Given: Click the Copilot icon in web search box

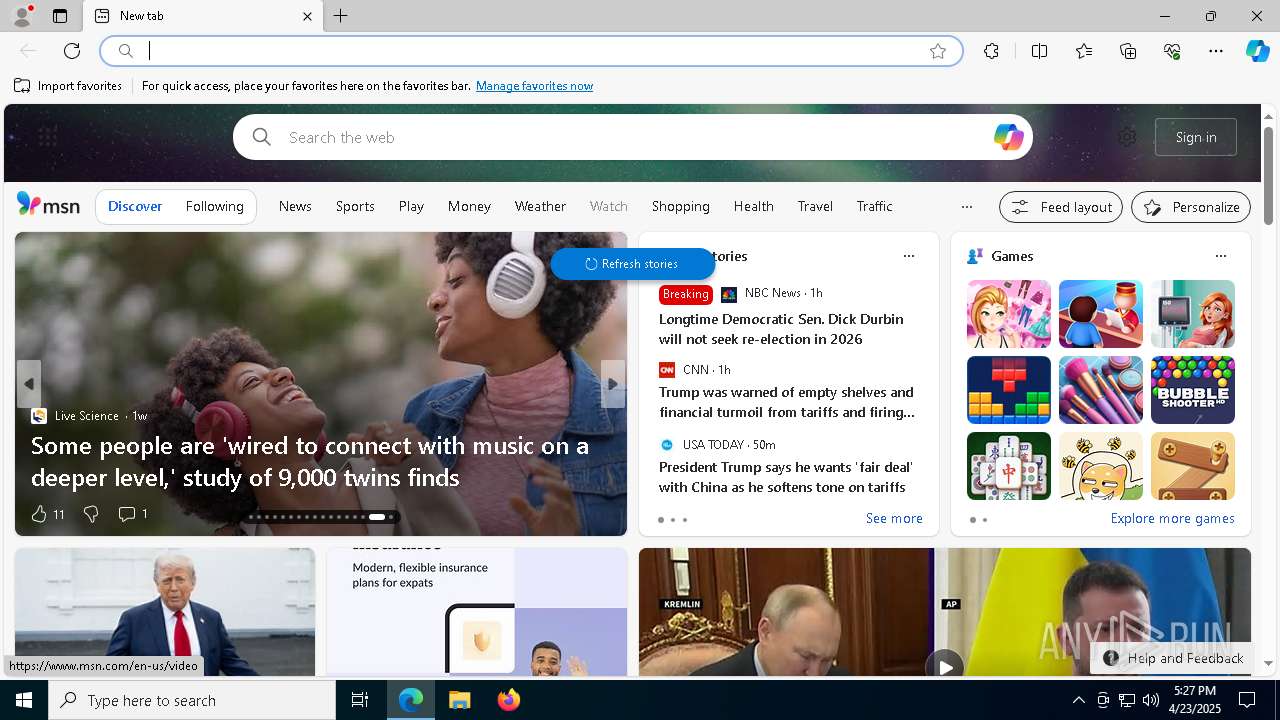Looking at the screenshot, I should 1008,137.
